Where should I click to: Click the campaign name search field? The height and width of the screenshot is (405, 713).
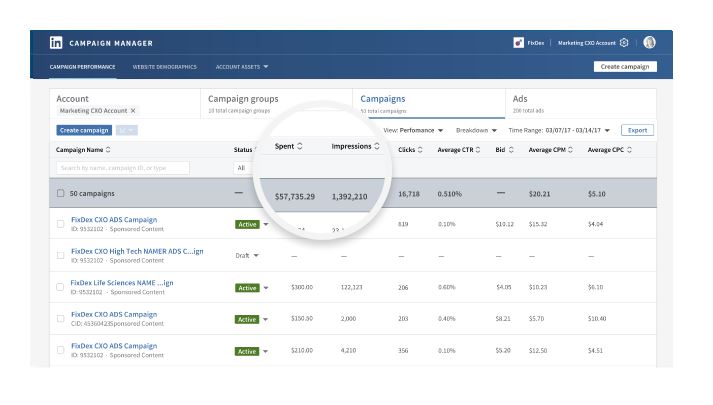click(x=123, y=168)
